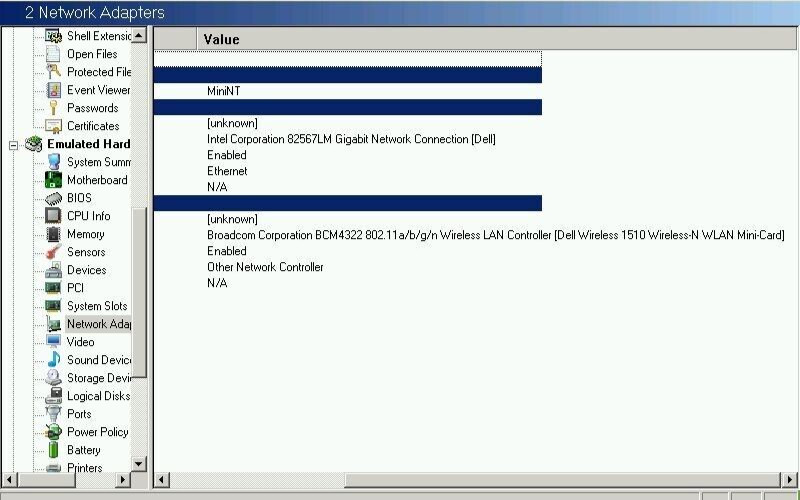The width and height of the screenshot is (800, 500).
Task: Select the Emulated Hardware label
Action: coord(89,144)
